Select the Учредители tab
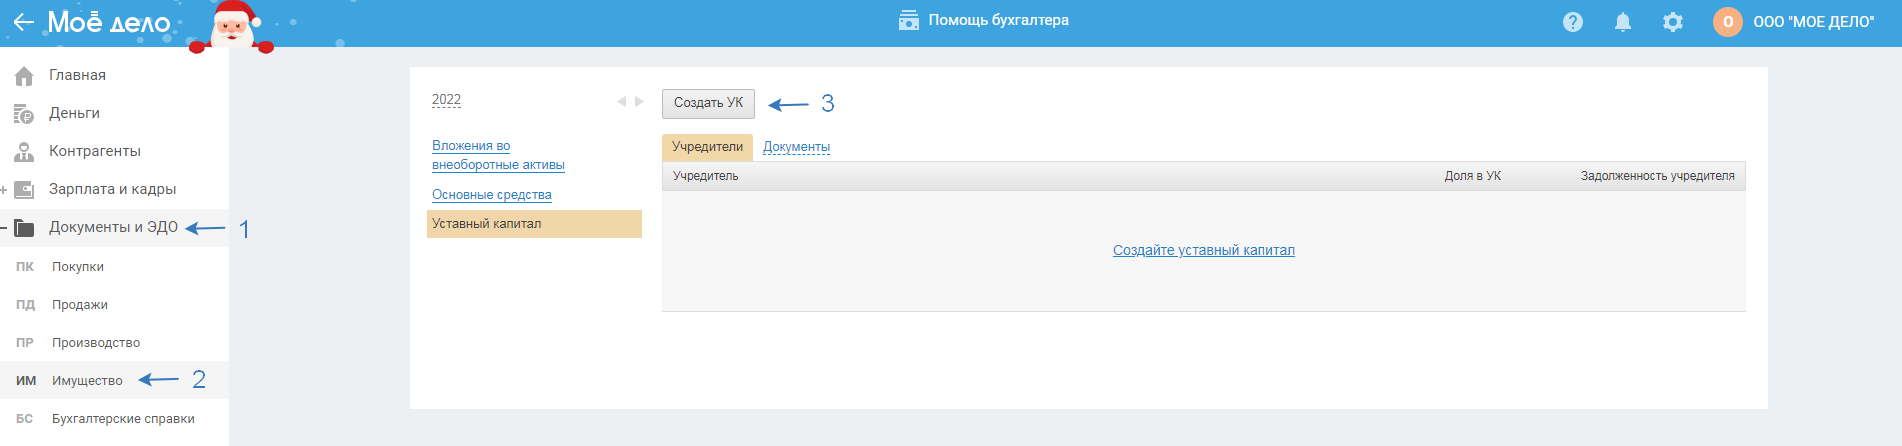 (707, 147)
